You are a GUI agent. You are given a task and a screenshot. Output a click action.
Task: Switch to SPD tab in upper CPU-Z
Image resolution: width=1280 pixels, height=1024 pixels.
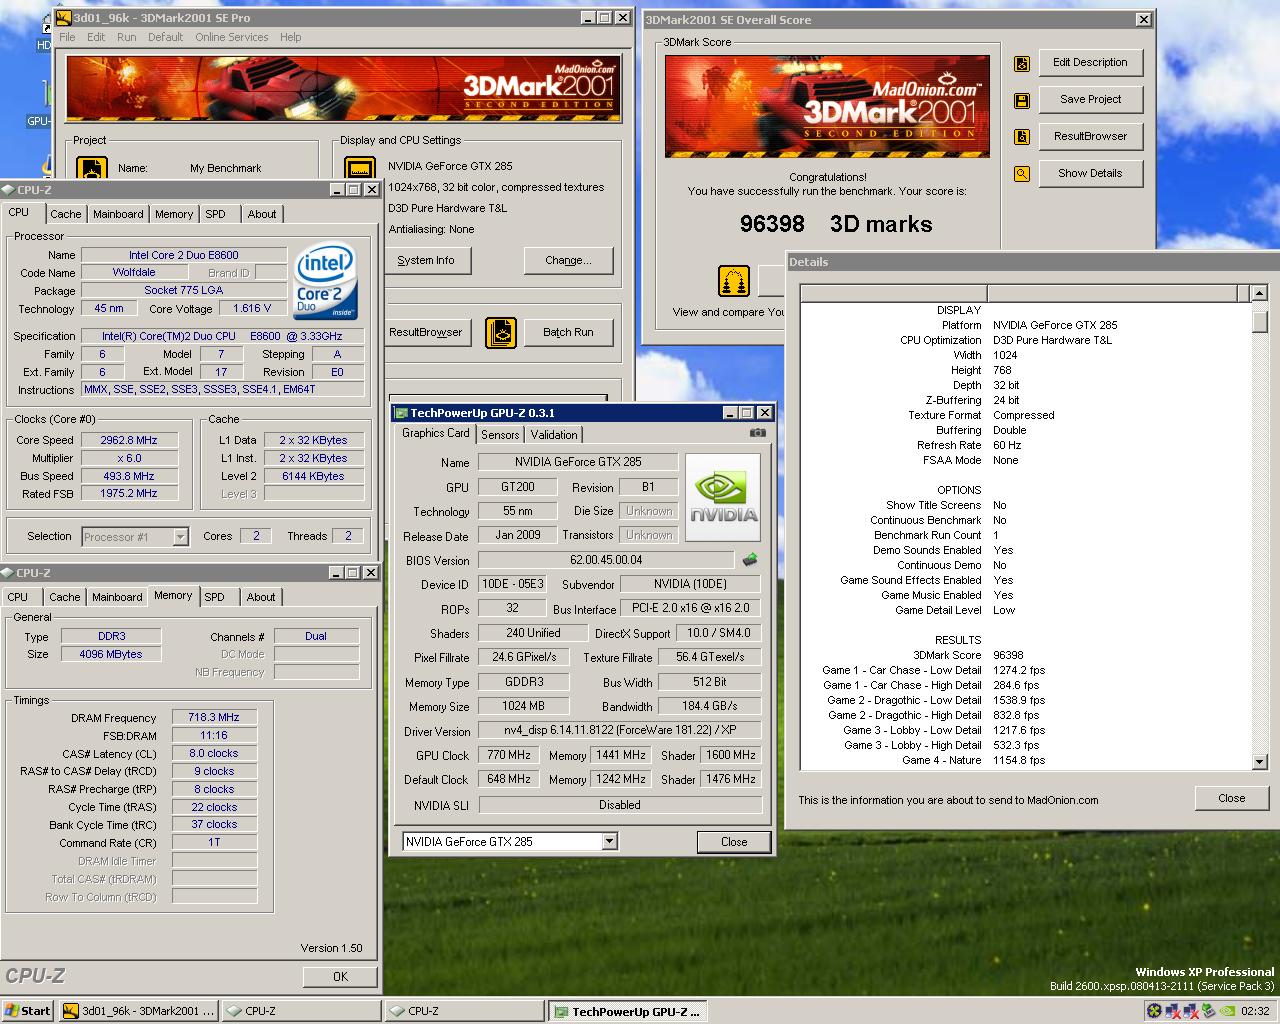pos(215,214)
